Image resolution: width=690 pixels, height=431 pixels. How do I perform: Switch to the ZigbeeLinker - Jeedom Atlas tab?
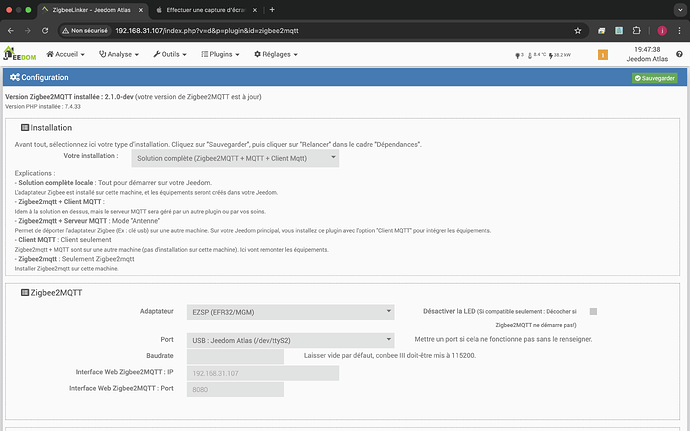92,10
